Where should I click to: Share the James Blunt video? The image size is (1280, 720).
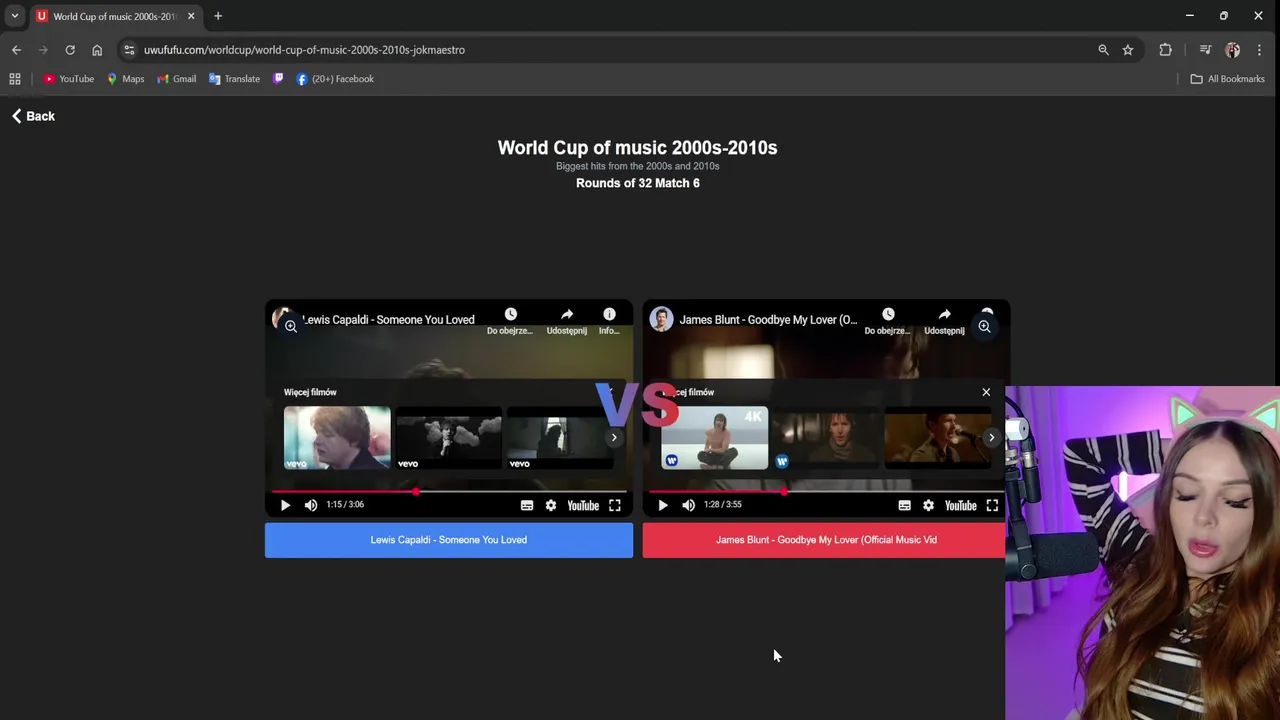[x=944, y=320]
